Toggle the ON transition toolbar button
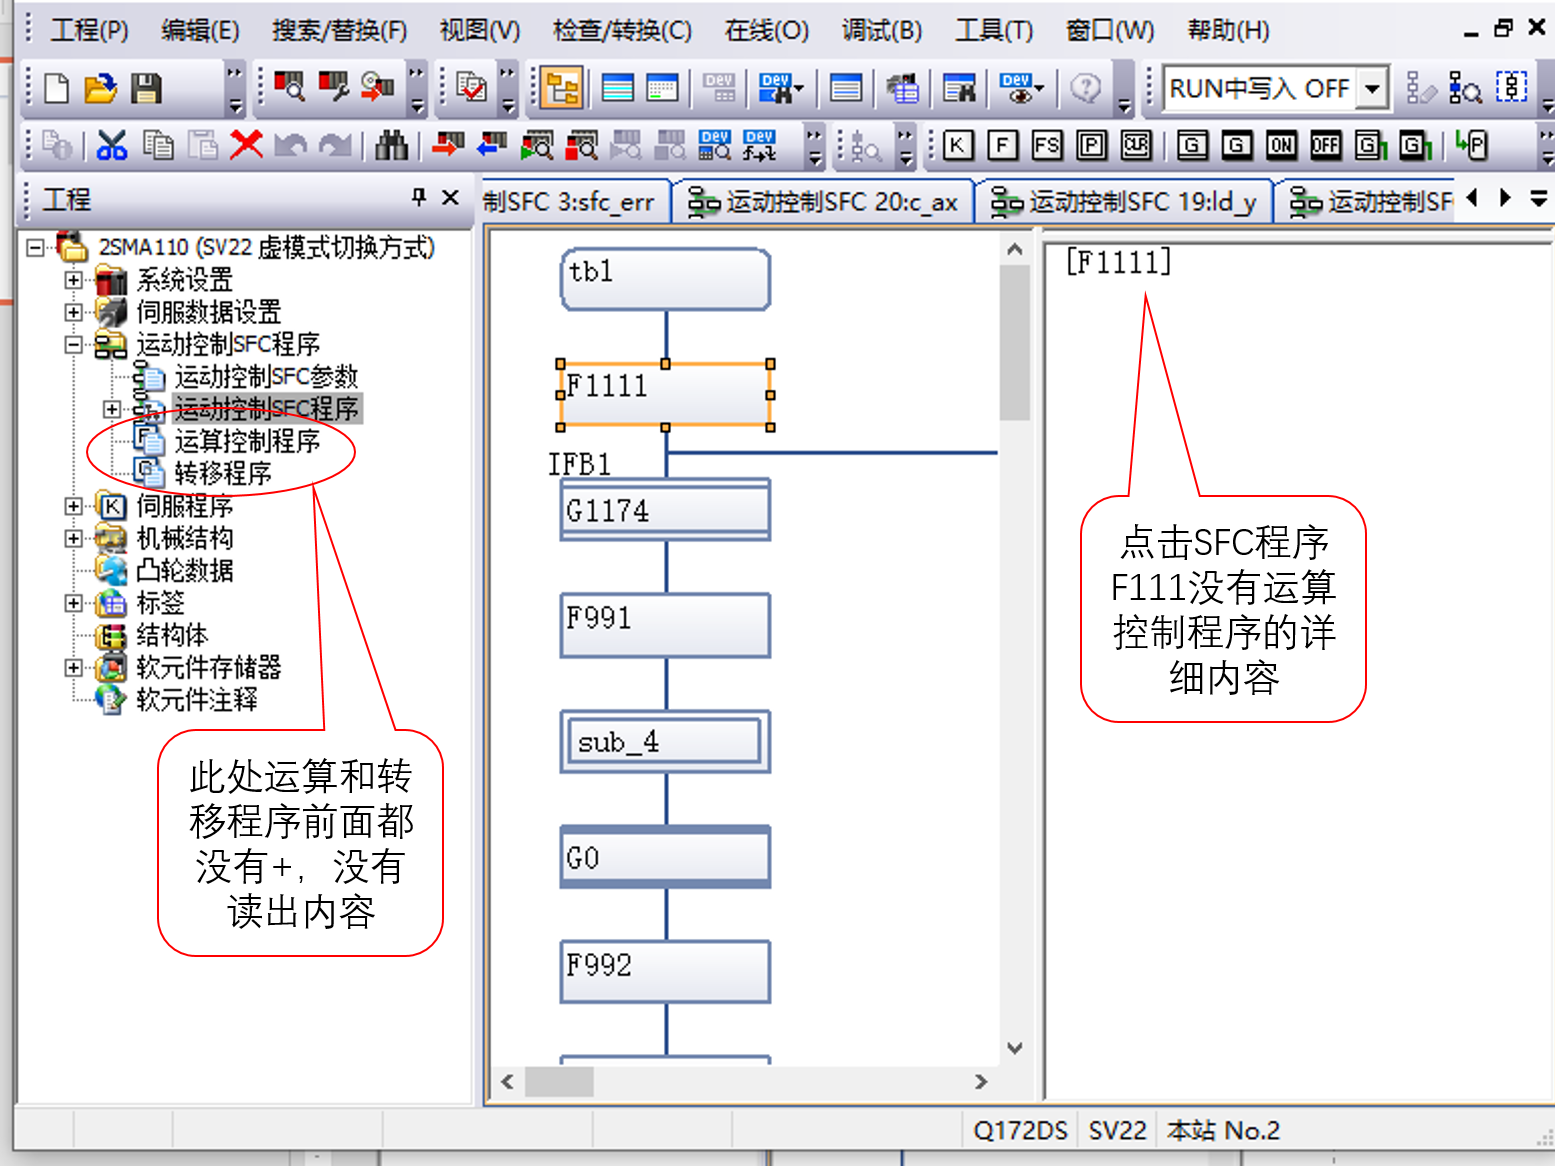The height and width of the screenshot is (1166, 1555). [1281, 146]
